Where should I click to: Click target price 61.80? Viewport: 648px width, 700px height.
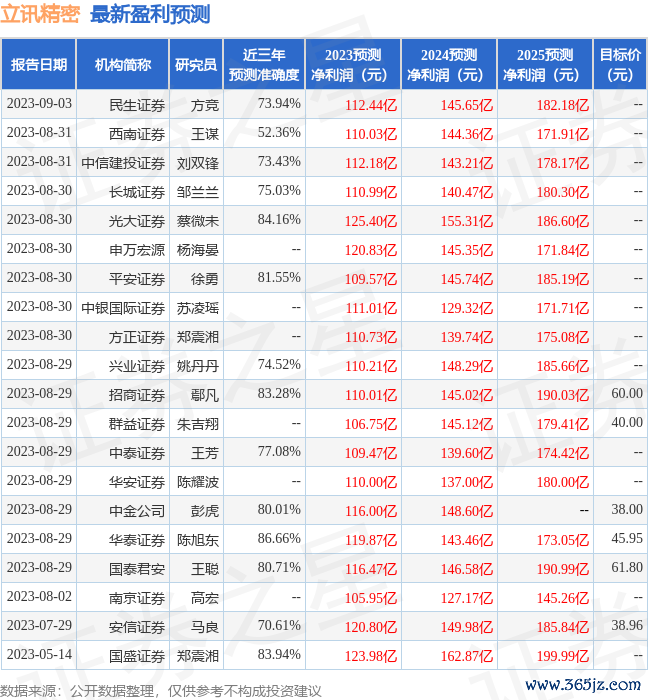627,567
